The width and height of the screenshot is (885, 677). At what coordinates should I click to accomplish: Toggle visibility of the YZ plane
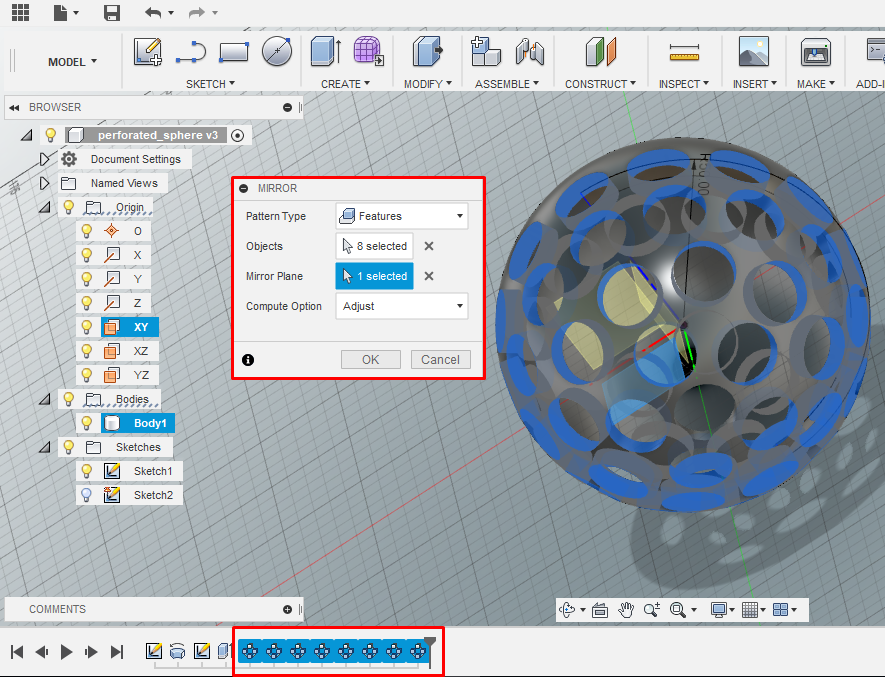tap(86, 375)
